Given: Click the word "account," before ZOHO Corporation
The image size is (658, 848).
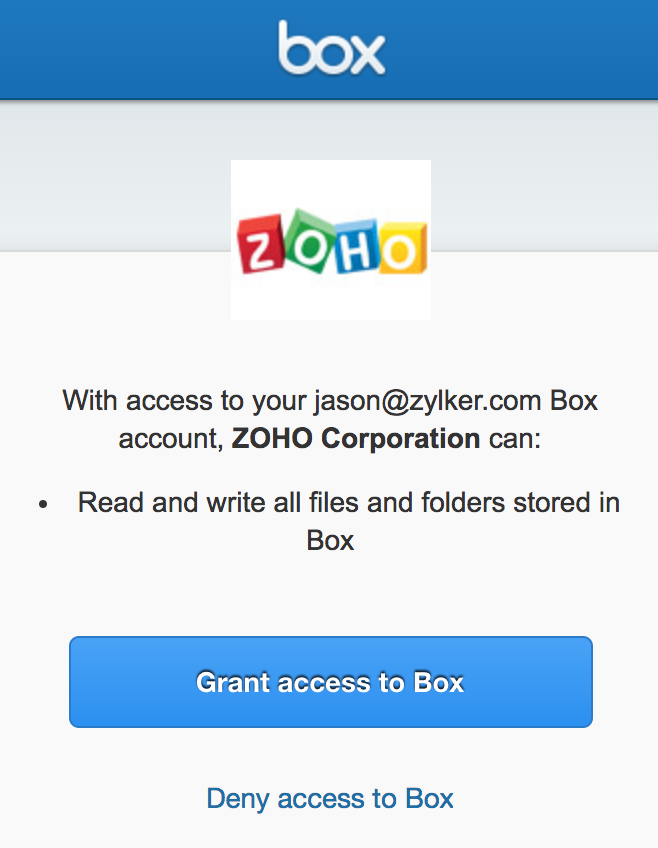Looking at the screenshot, I should pos(170,438).
